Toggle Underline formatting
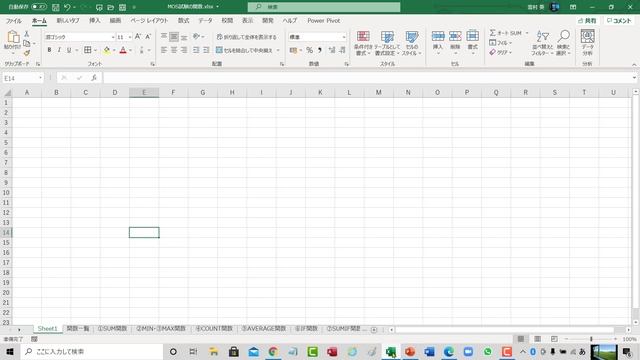640x360 pixels. (x=69, y=50)
